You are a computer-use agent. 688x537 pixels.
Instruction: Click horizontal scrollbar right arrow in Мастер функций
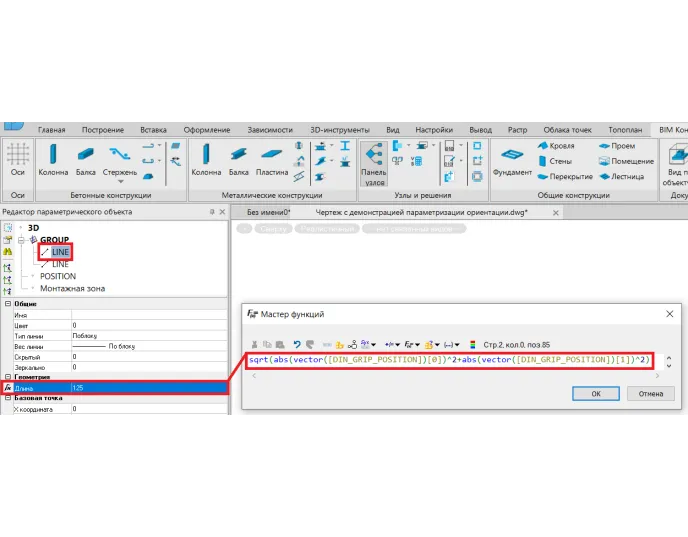click(657, 376)
